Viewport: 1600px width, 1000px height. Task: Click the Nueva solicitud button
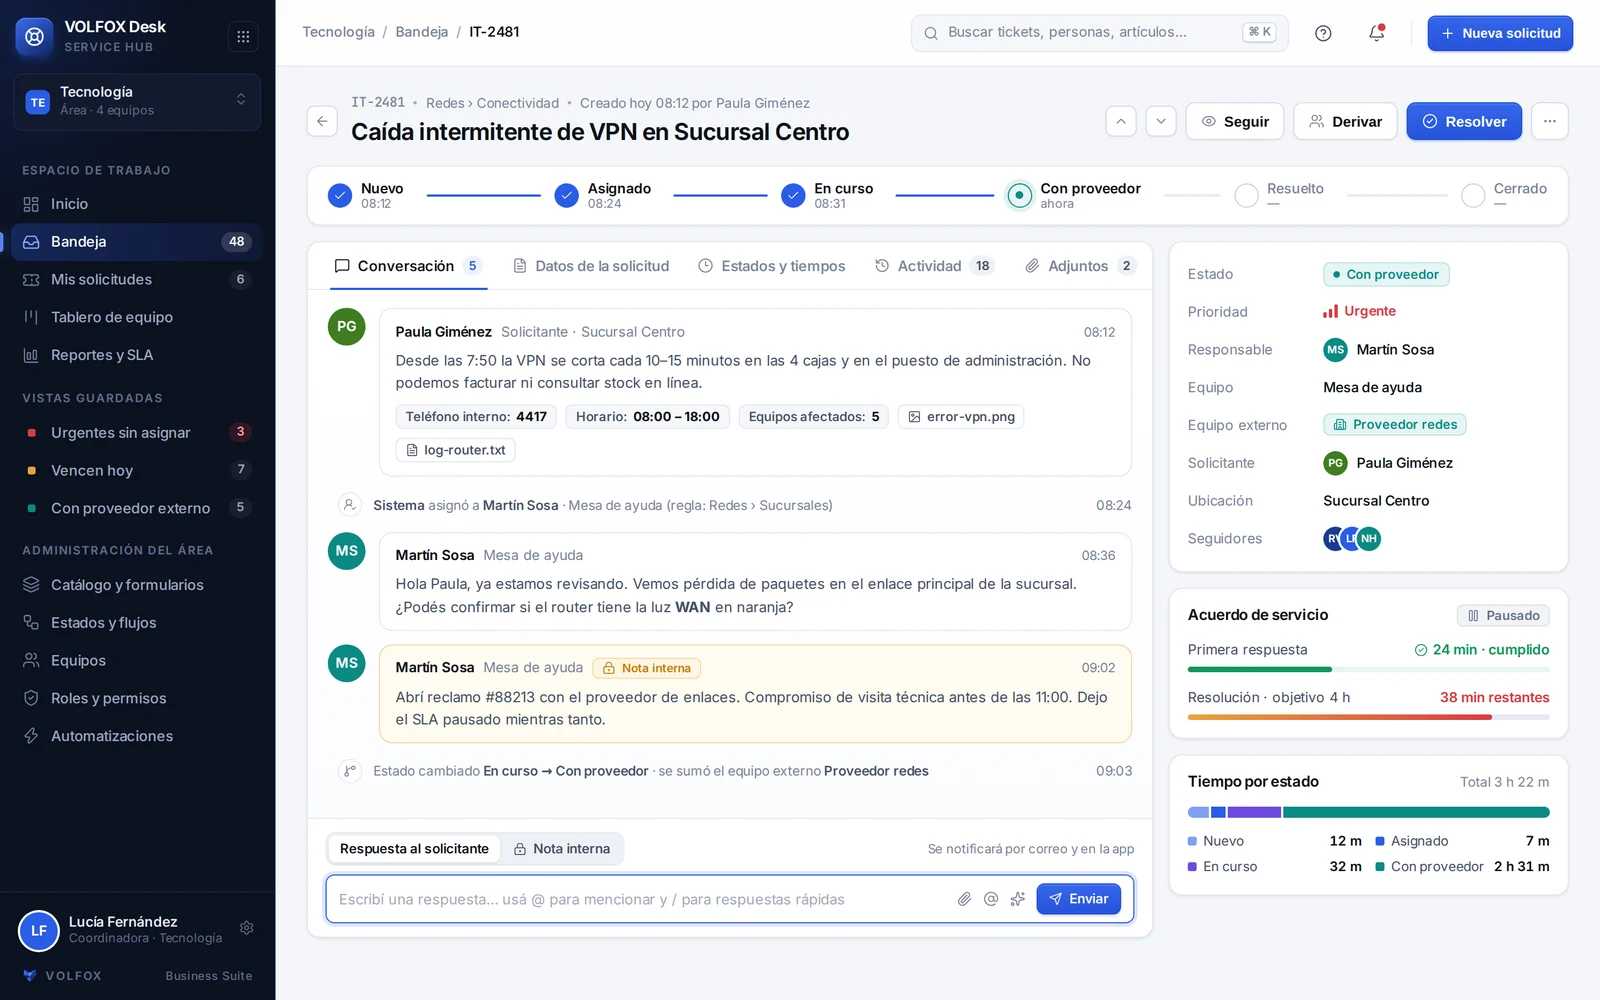point(1500,33)
